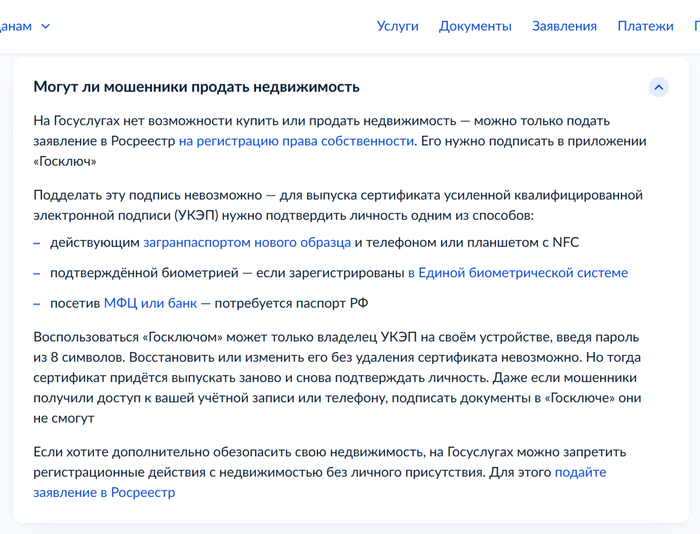Click the paragraph starting «Воспользоваться «Госключом»»

point(336,378)
